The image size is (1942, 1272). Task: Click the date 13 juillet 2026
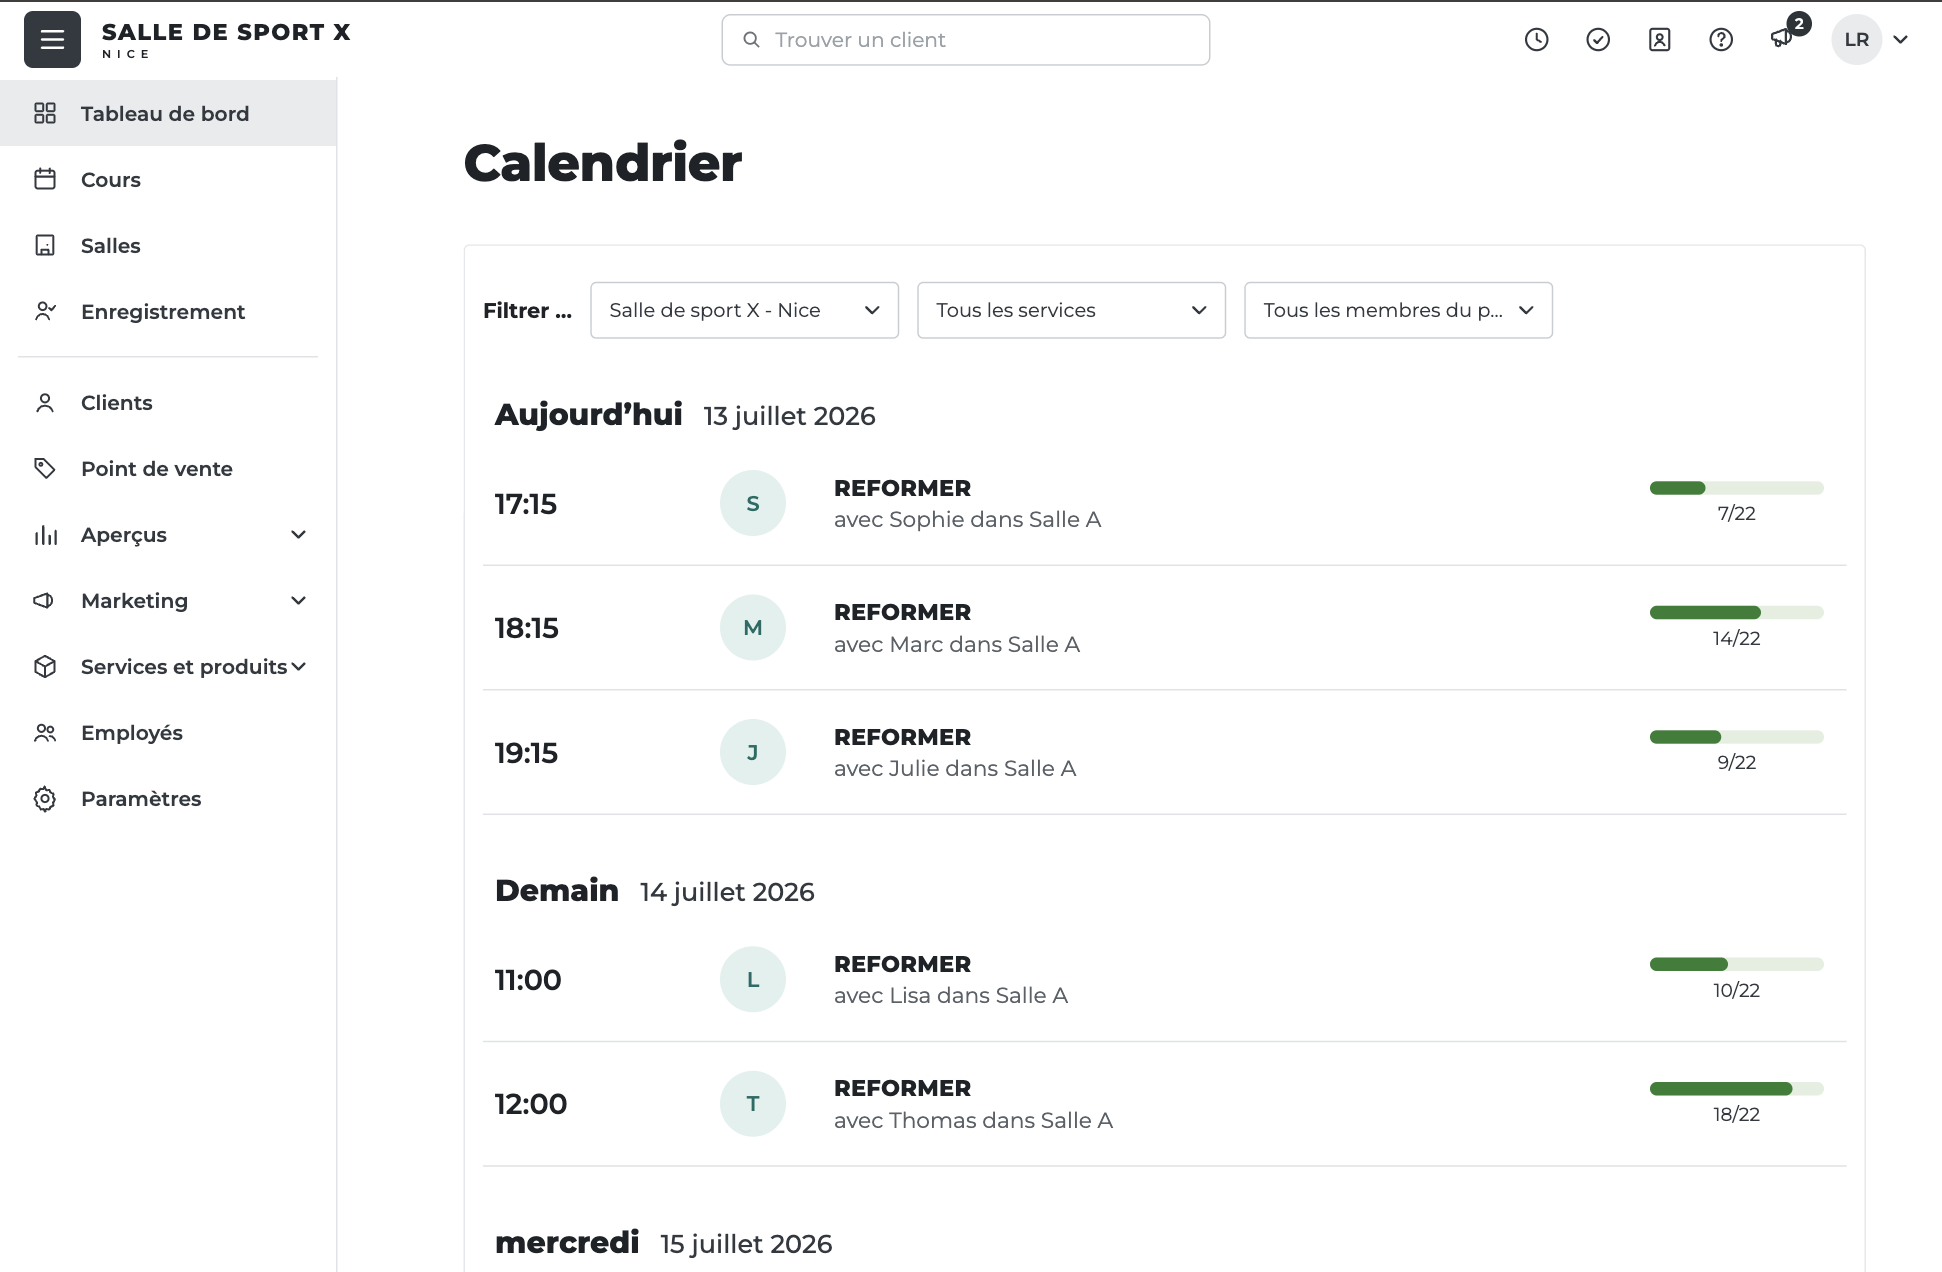pos(789,416)
